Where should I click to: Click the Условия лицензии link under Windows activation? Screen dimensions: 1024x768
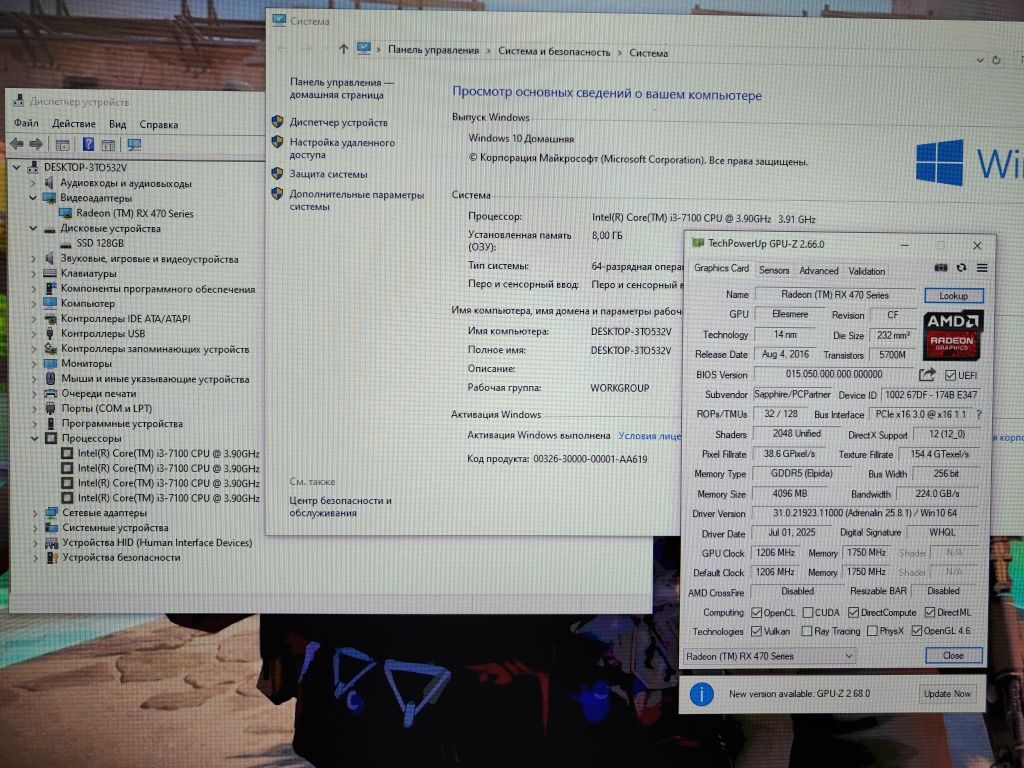pos(650,436)
